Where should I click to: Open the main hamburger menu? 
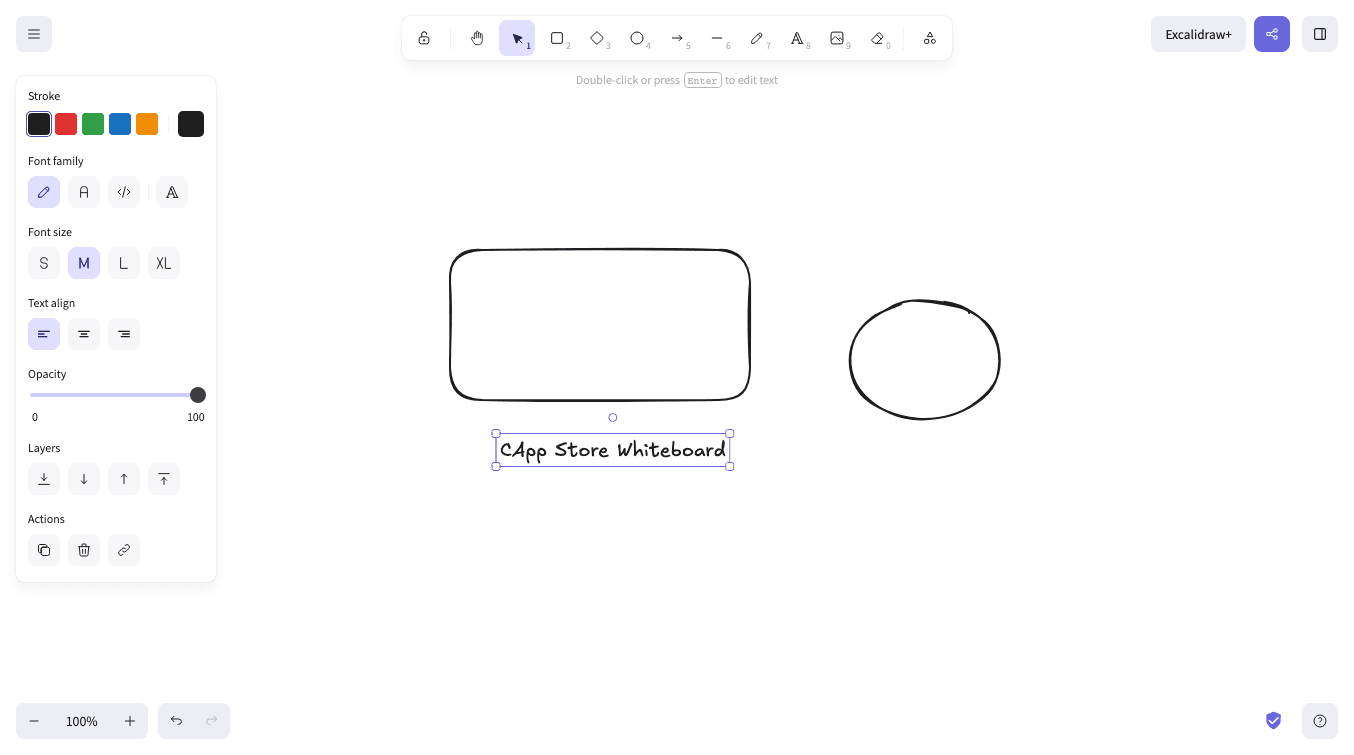click(34, 34)
